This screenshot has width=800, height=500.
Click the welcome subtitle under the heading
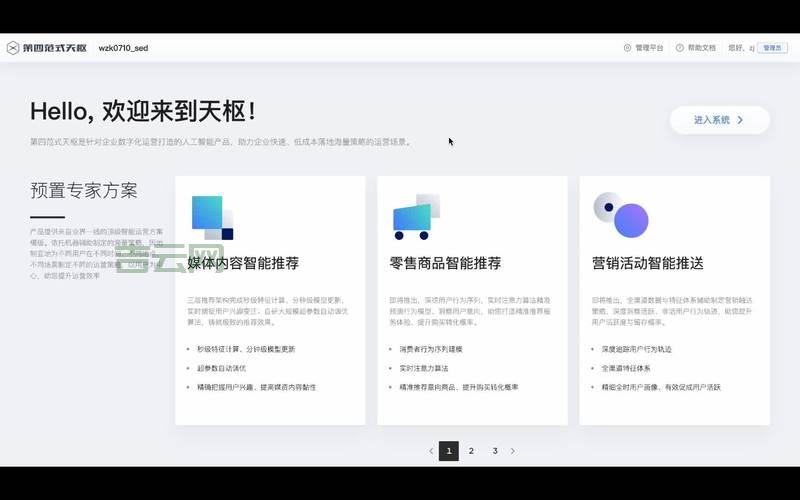[x=220, y=142]
